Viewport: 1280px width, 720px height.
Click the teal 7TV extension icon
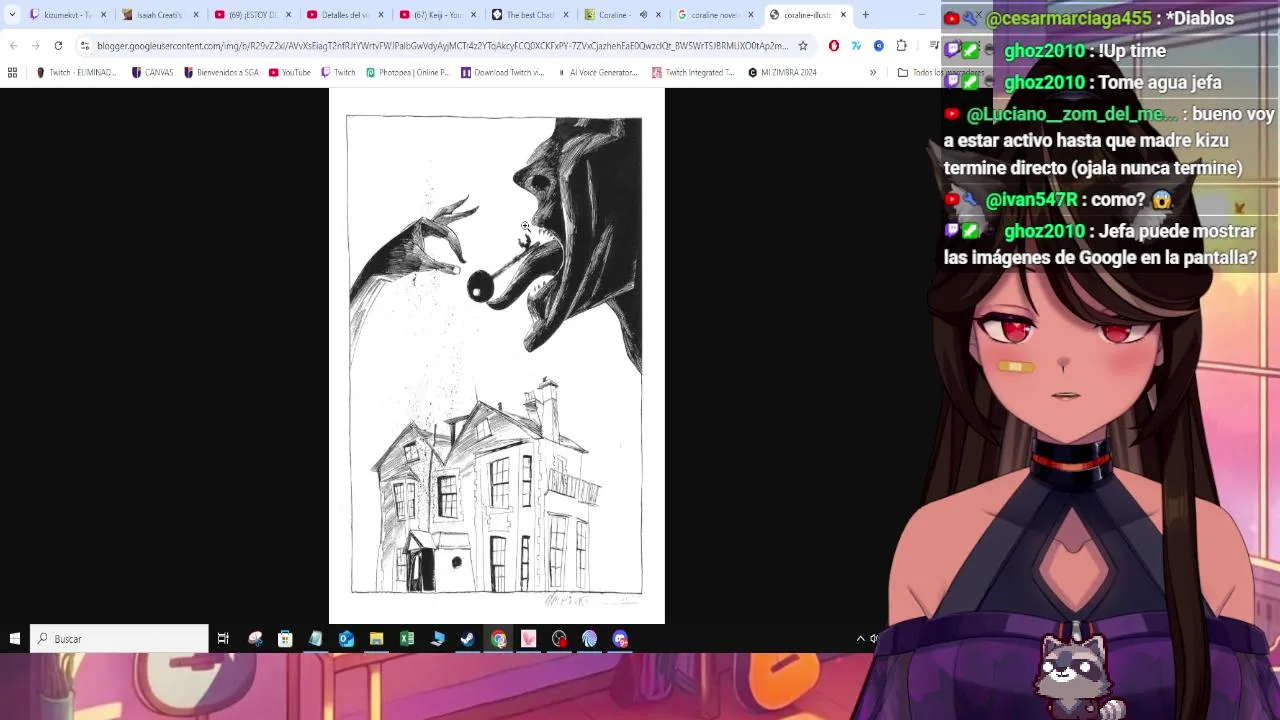[857, 46]
